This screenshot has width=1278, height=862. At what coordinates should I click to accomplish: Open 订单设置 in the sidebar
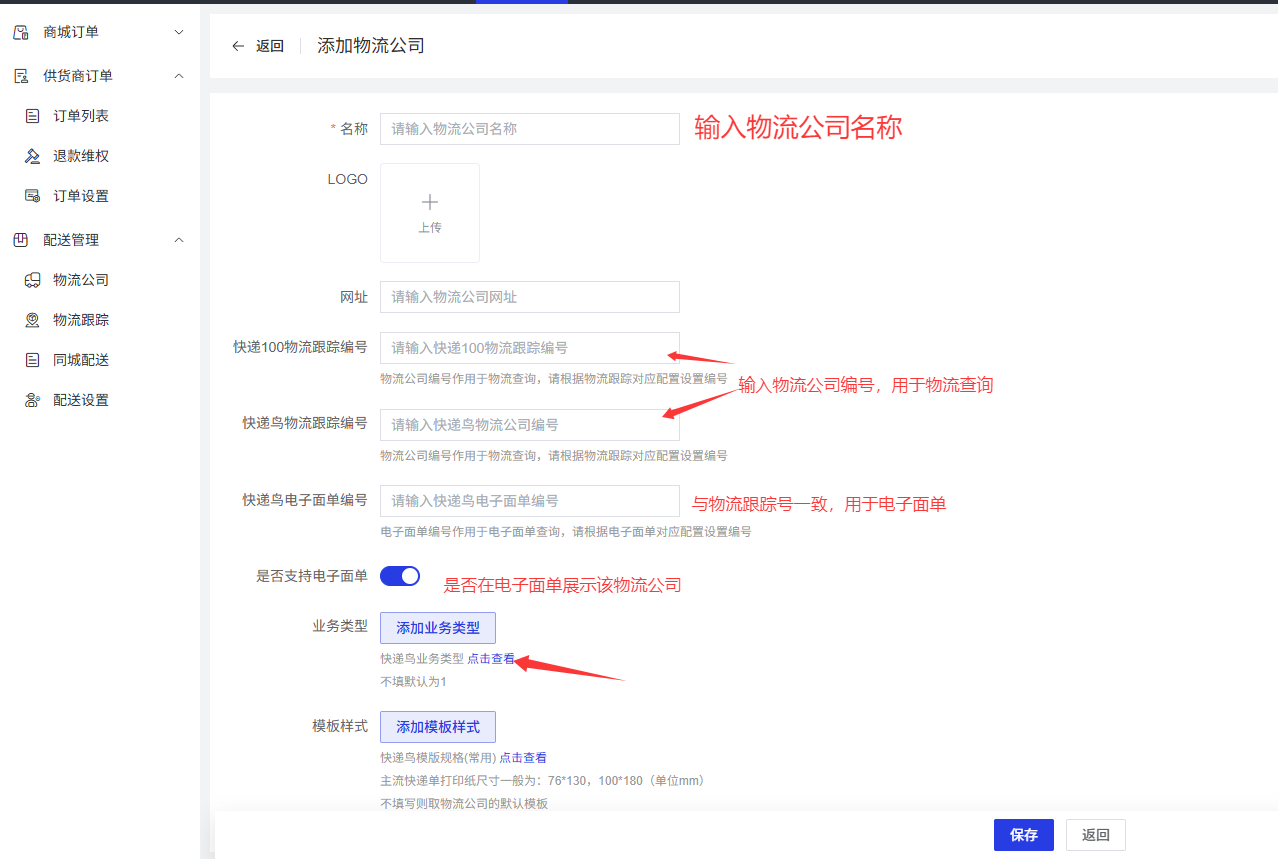[x=81, y=196]
